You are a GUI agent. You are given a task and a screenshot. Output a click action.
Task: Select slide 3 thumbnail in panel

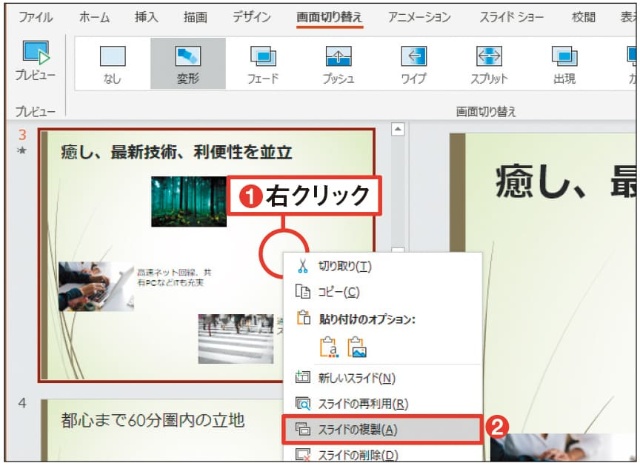[x=207, y=255]
